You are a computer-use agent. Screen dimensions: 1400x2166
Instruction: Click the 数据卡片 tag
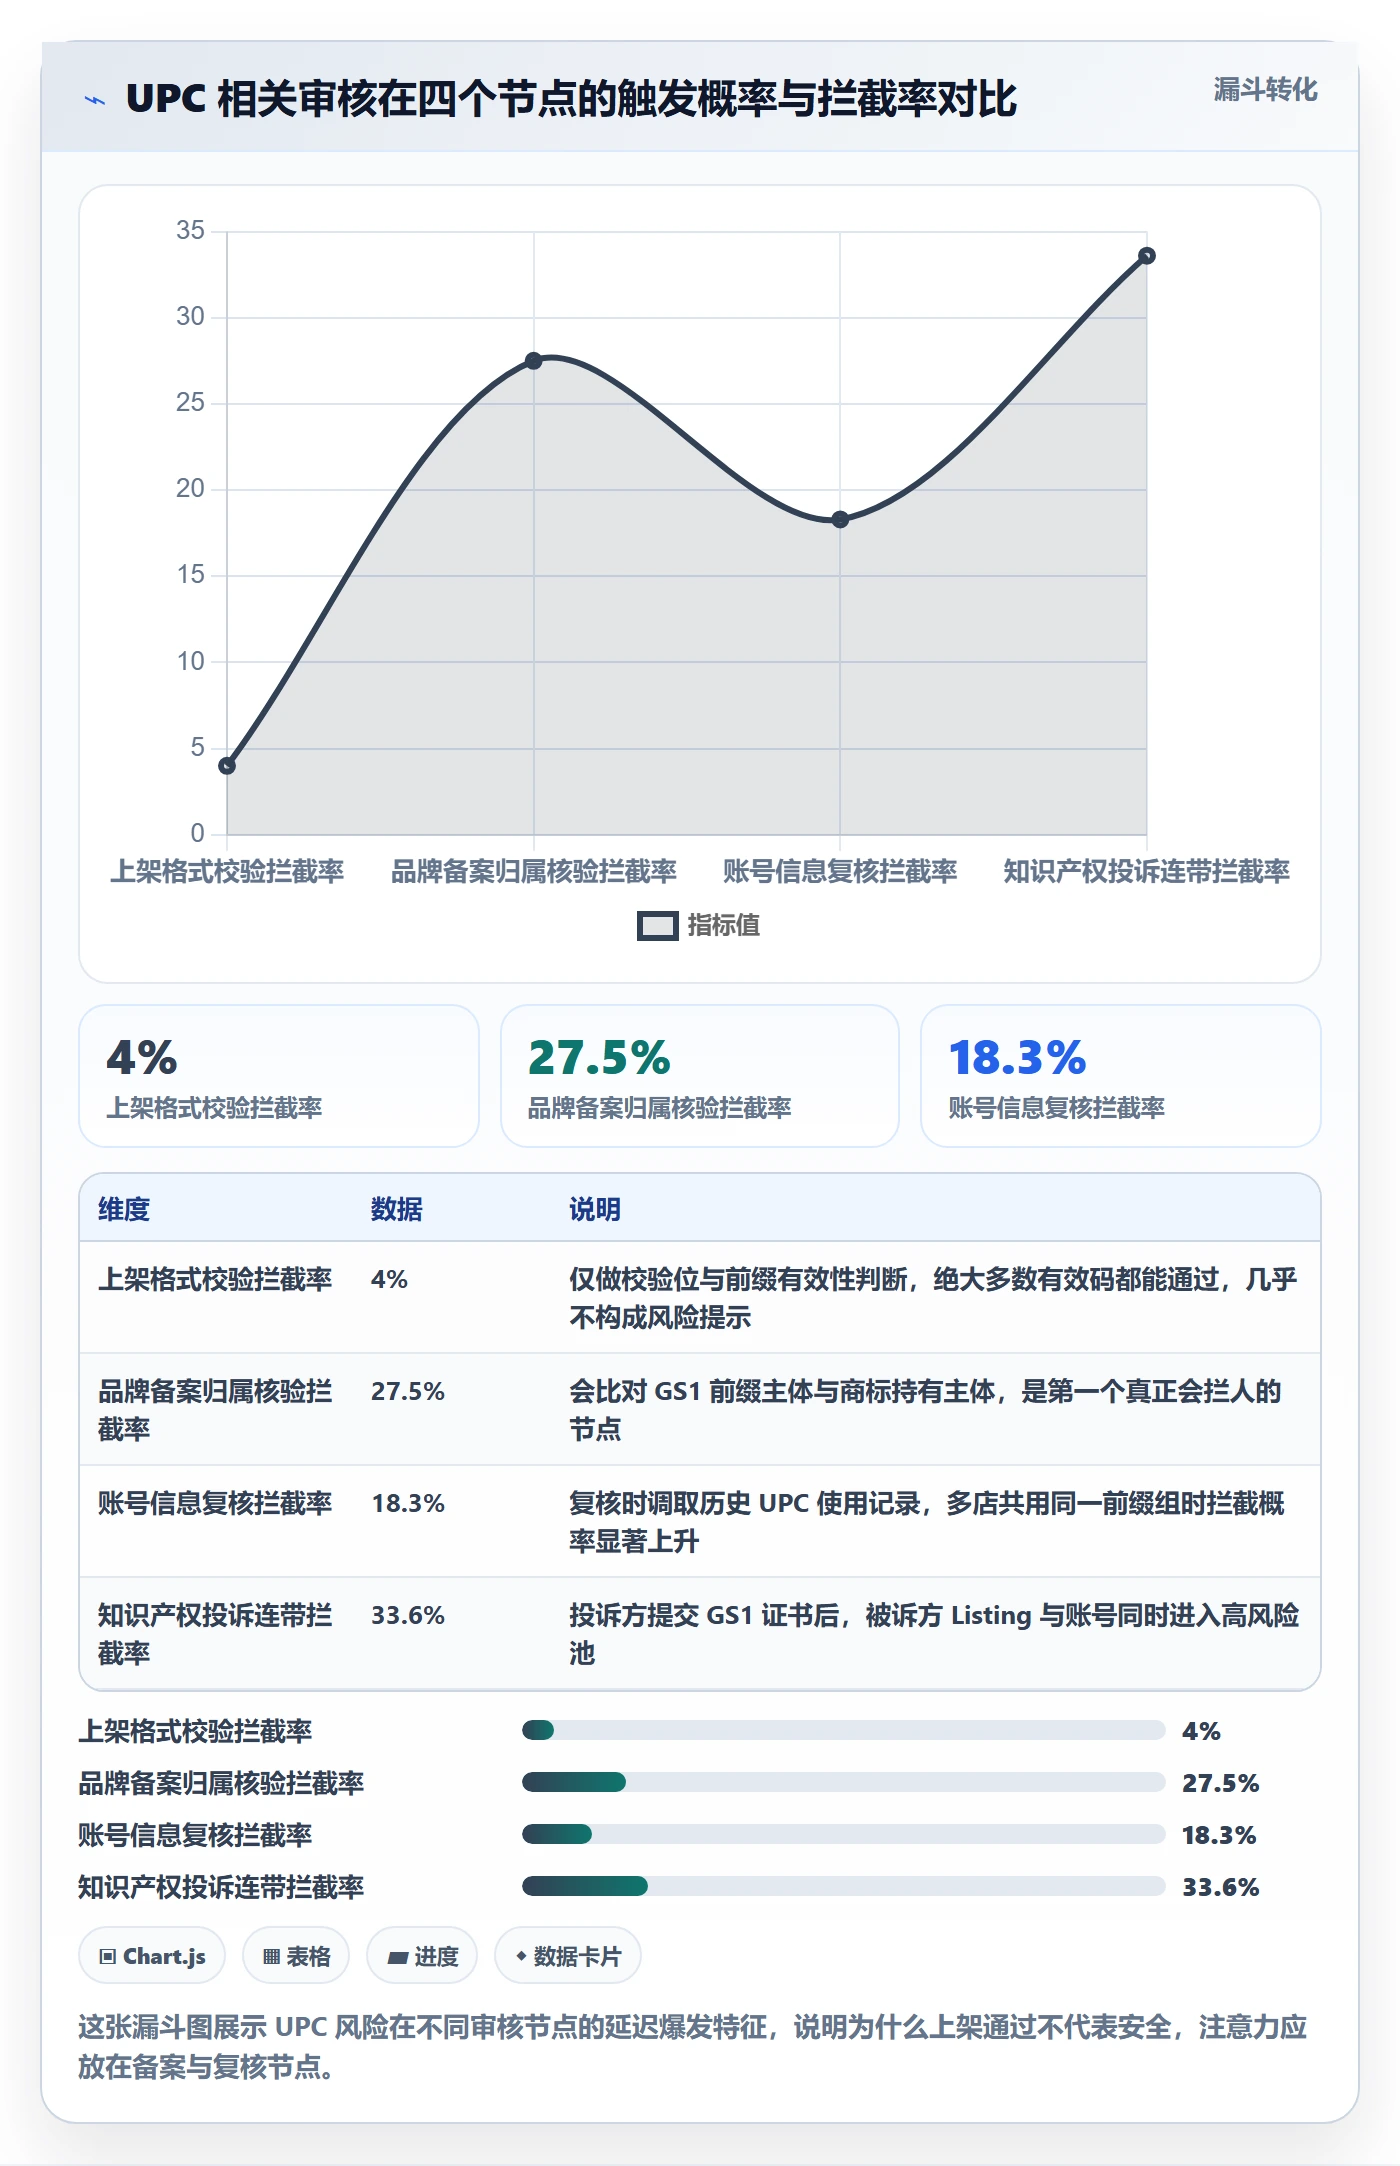568,1956
